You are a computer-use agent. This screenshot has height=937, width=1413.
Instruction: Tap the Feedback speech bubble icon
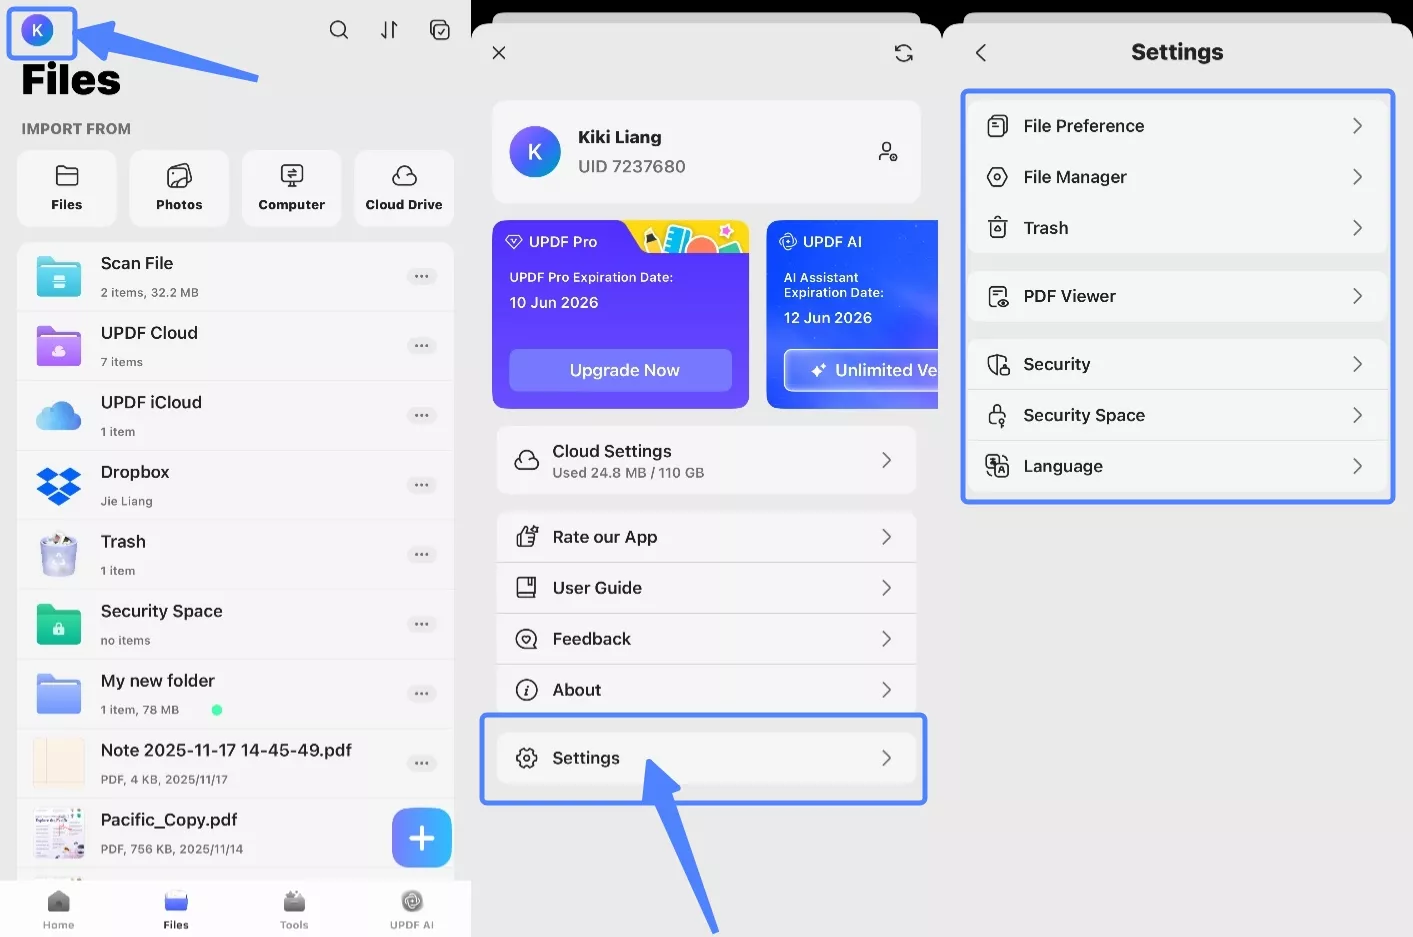coord(527,639)
